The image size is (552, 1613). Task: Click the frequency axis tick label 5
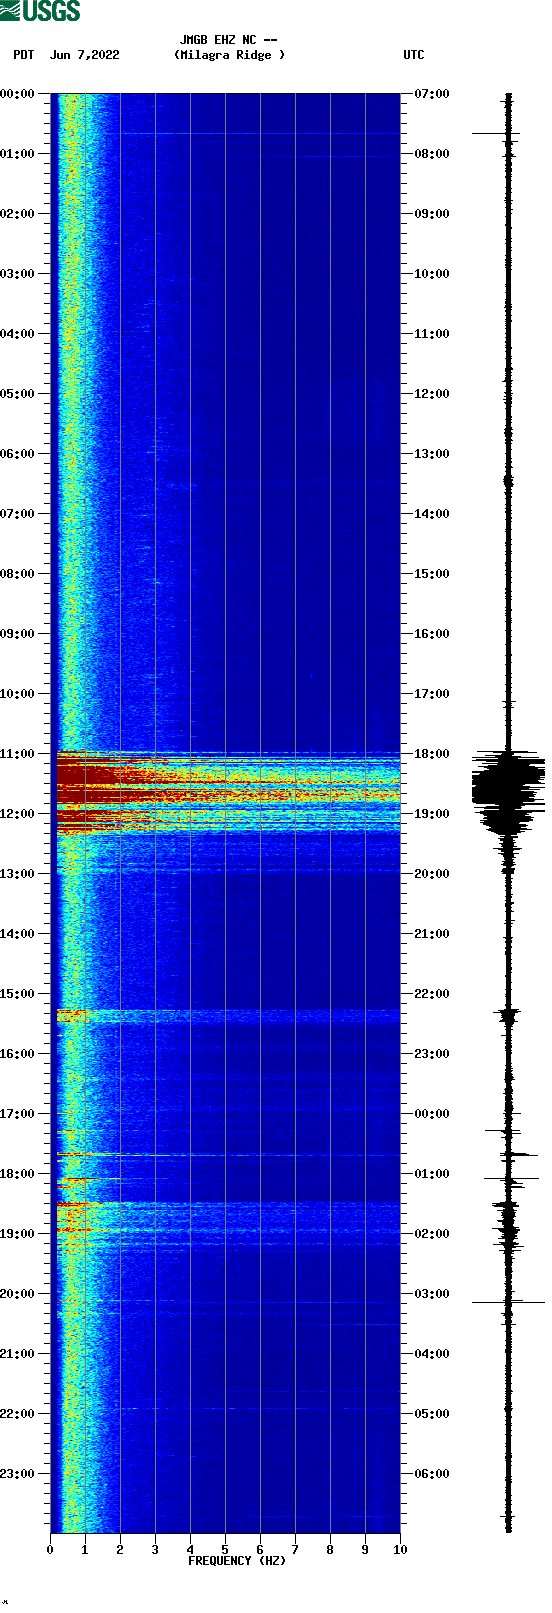(x=225, y=1550)
